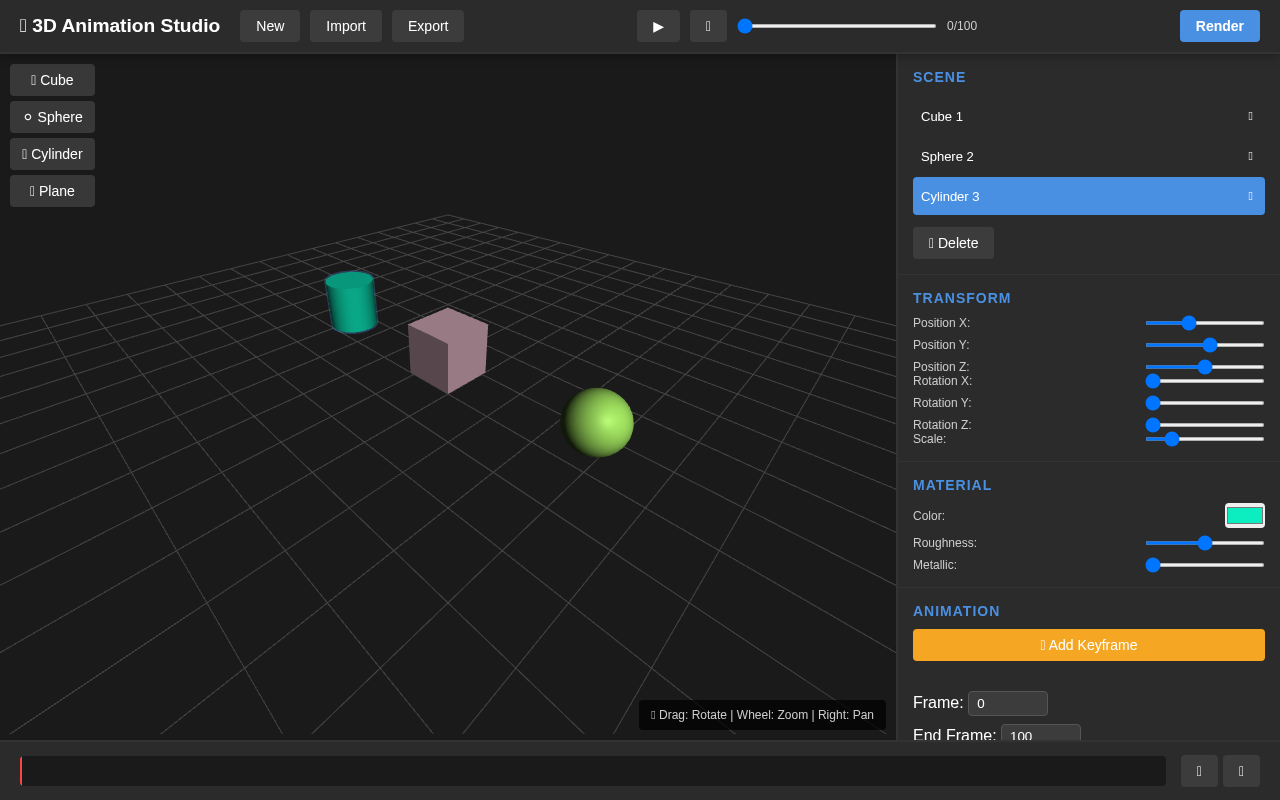Toggle visibility of Cylinder 3

pos(1250,196)
